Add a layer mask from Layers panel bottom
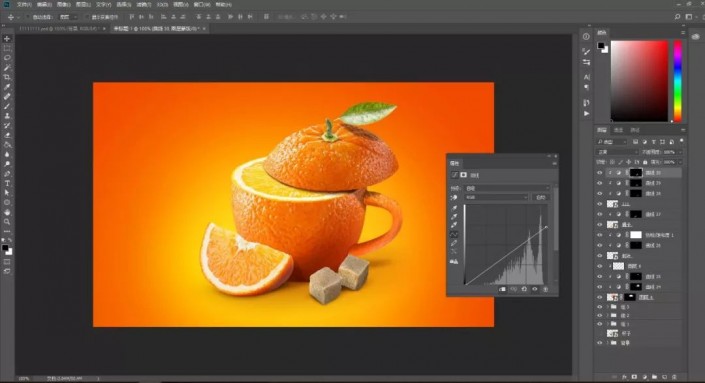This screenshot has height=383, width=705. tap(634, 377)
